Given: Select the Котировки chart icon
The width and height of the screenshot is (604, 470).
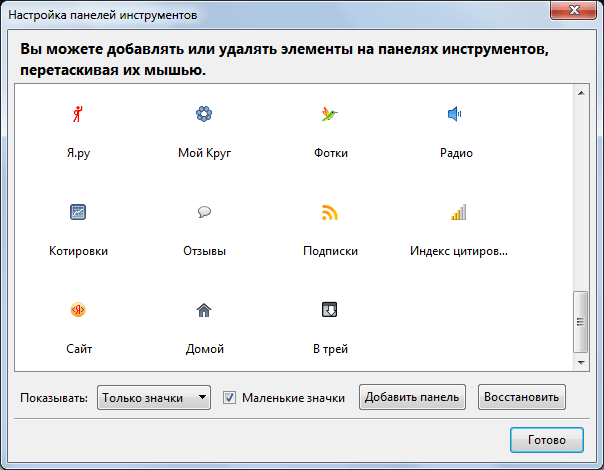Looking at the screenshot, I should point(78,212).
